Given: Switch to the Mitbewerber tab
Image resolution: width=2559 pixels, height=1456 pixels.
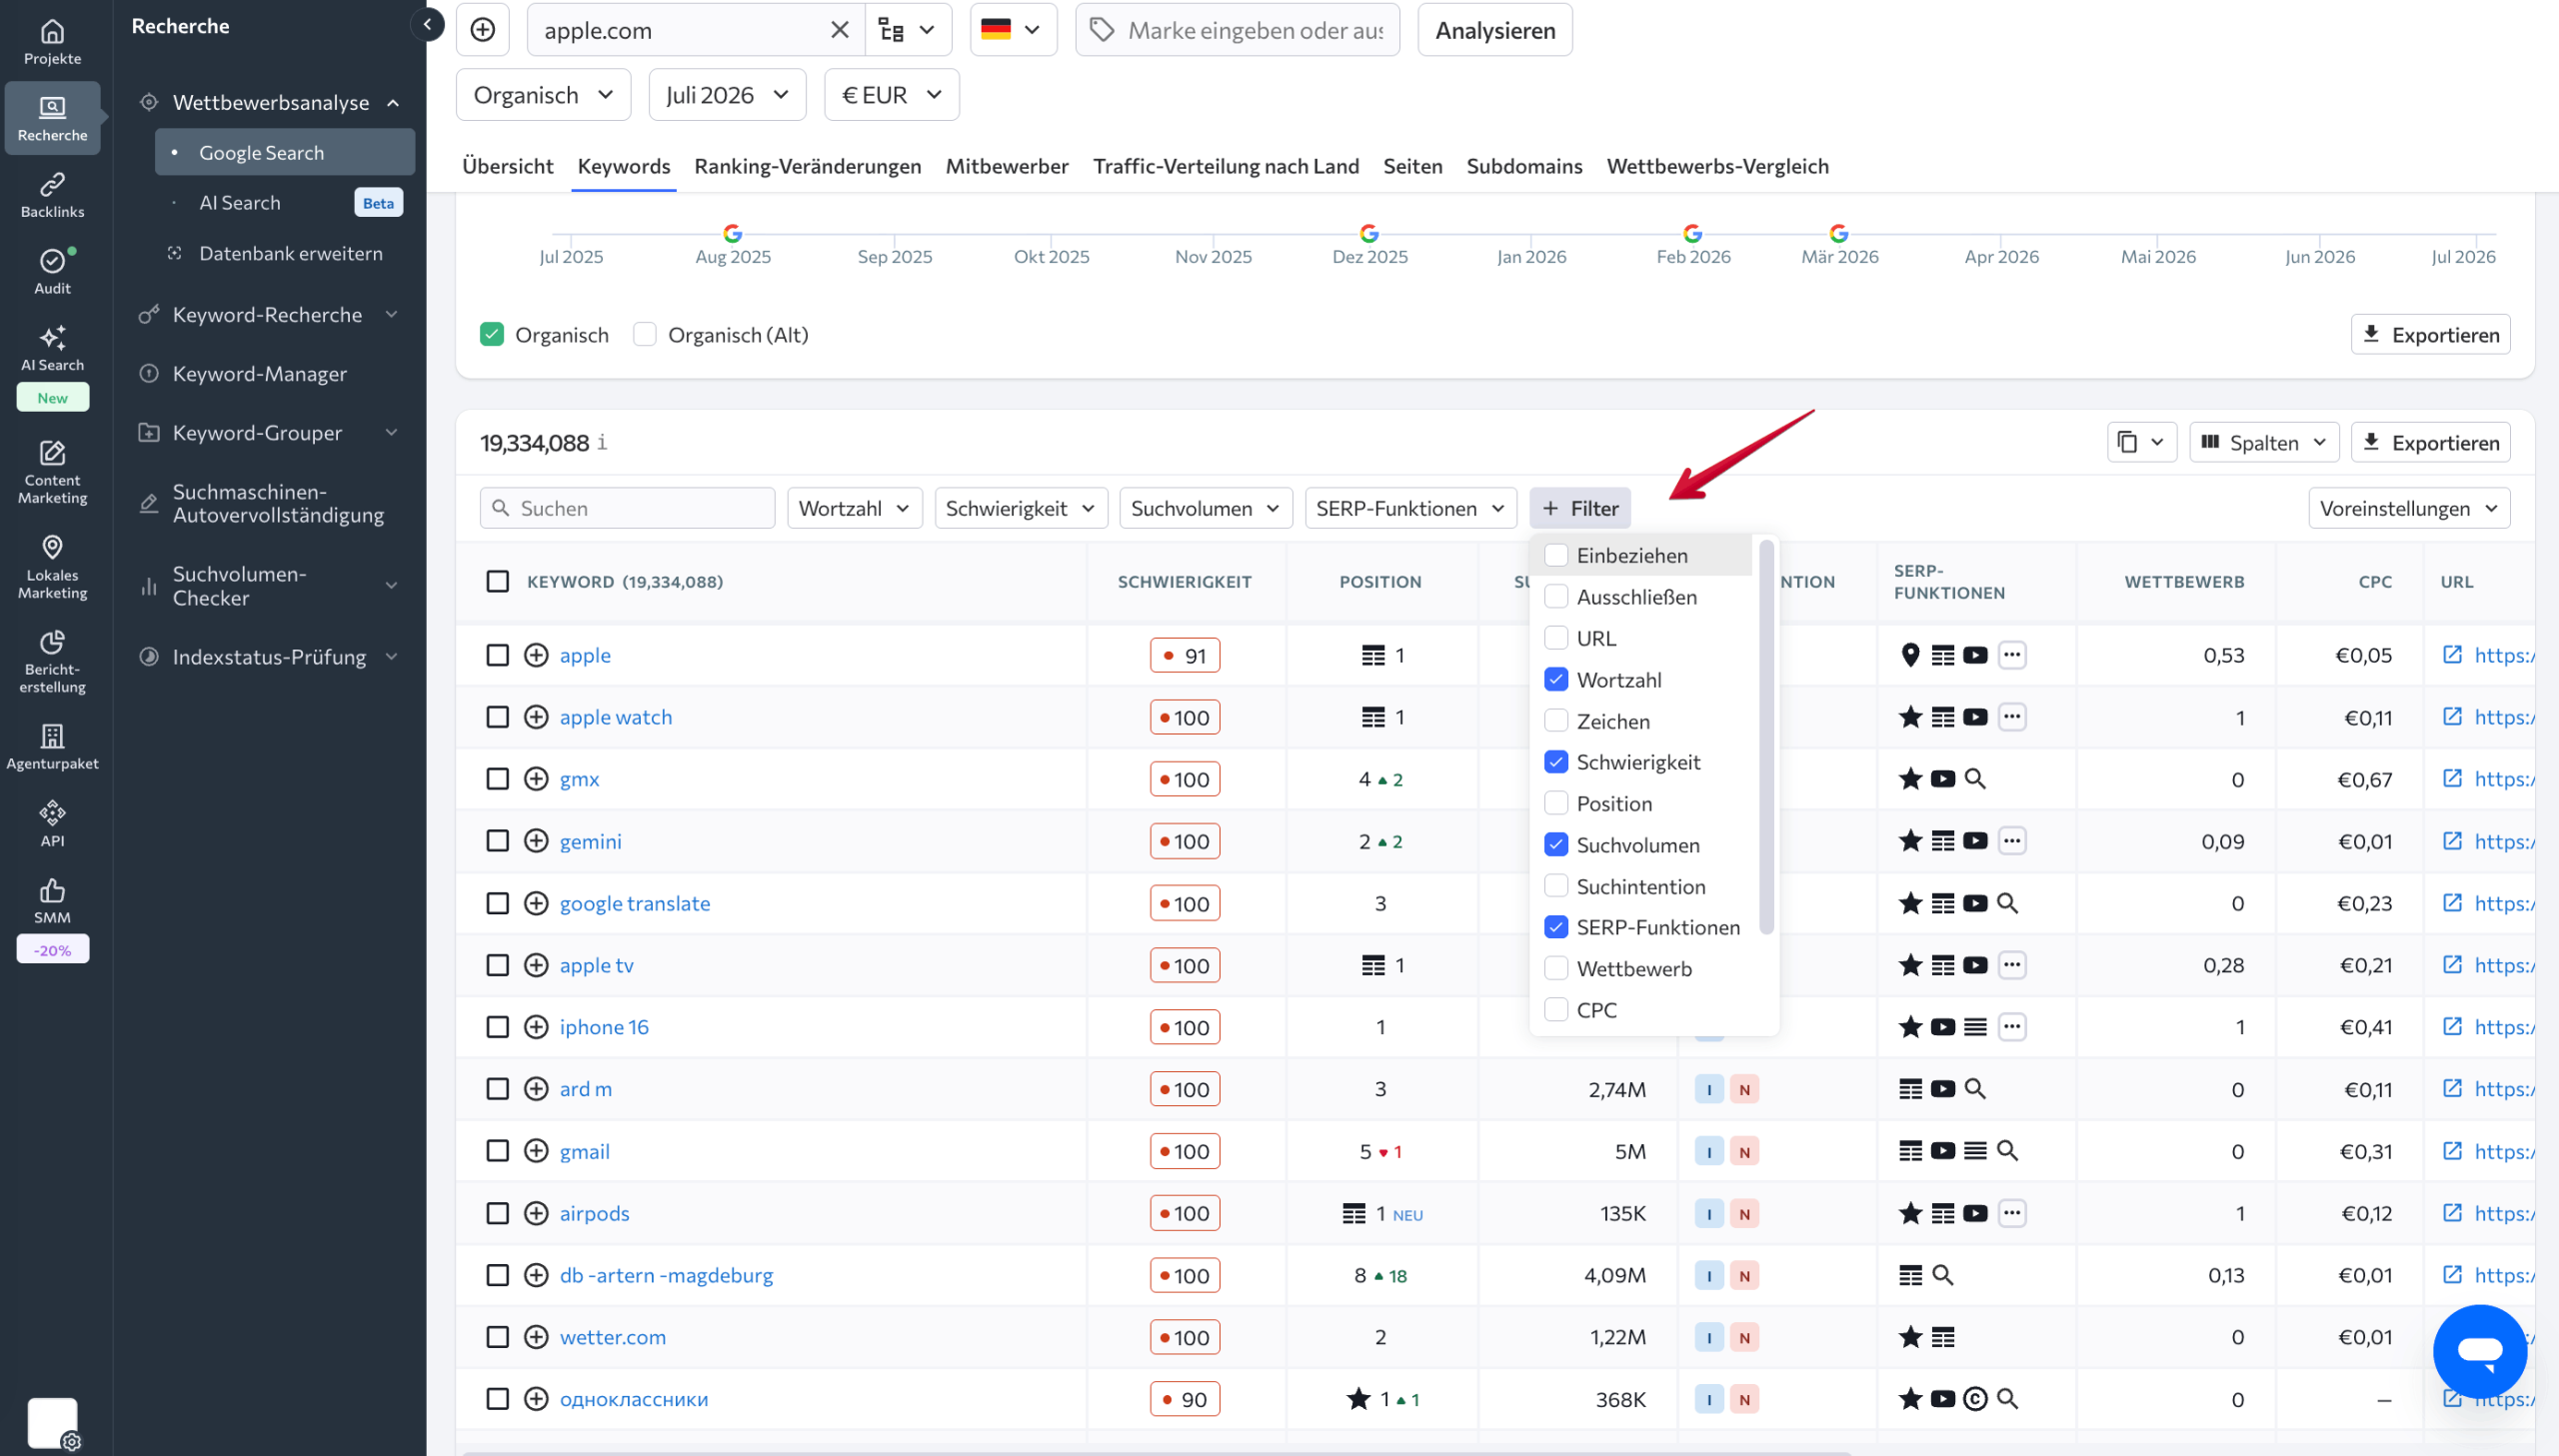Looking at the screenshot, I should click(1007, 166).
